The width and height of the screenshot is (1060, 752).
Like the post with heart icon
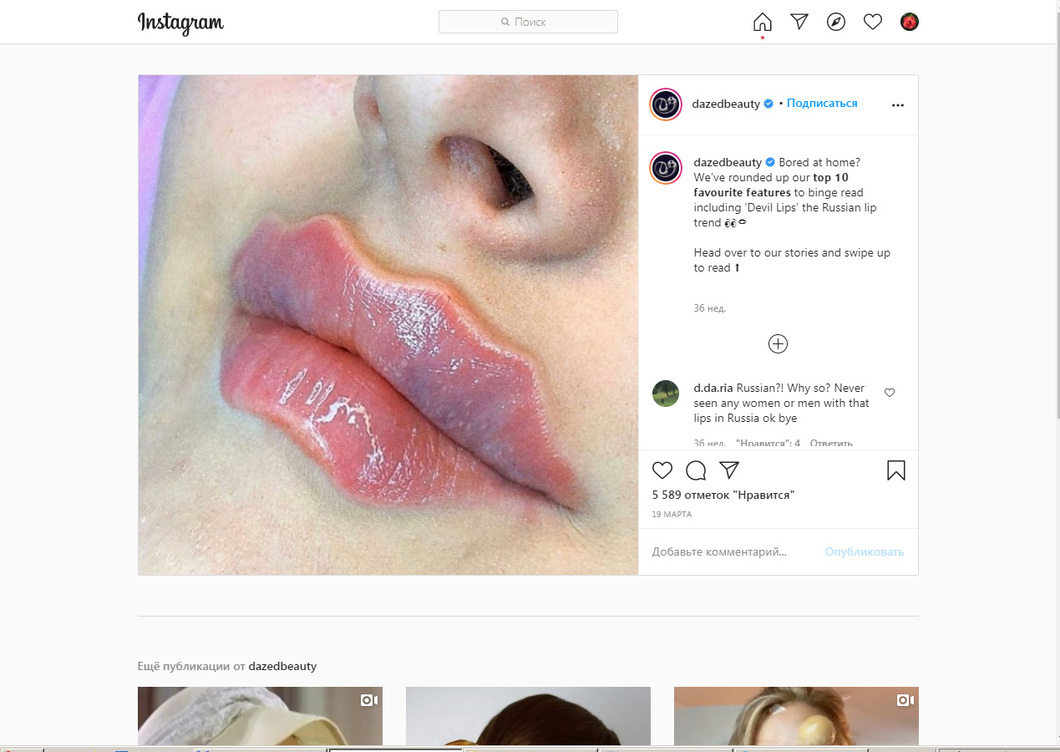(x=662, y=470)
